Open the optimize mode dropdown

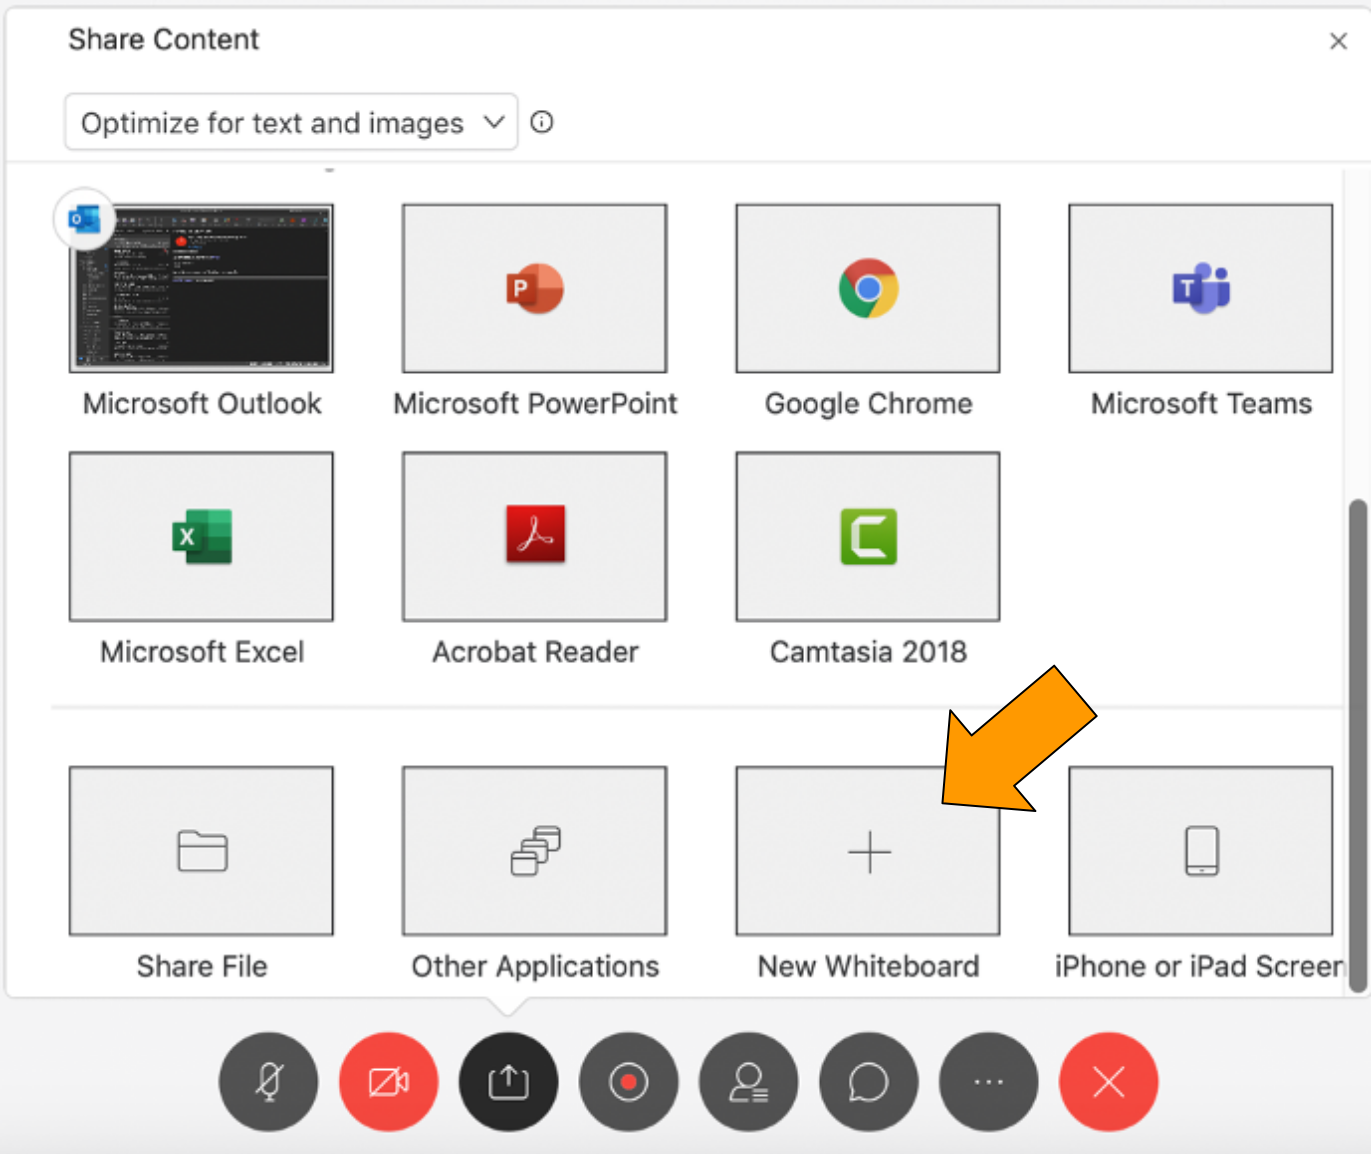coord(291,122)
